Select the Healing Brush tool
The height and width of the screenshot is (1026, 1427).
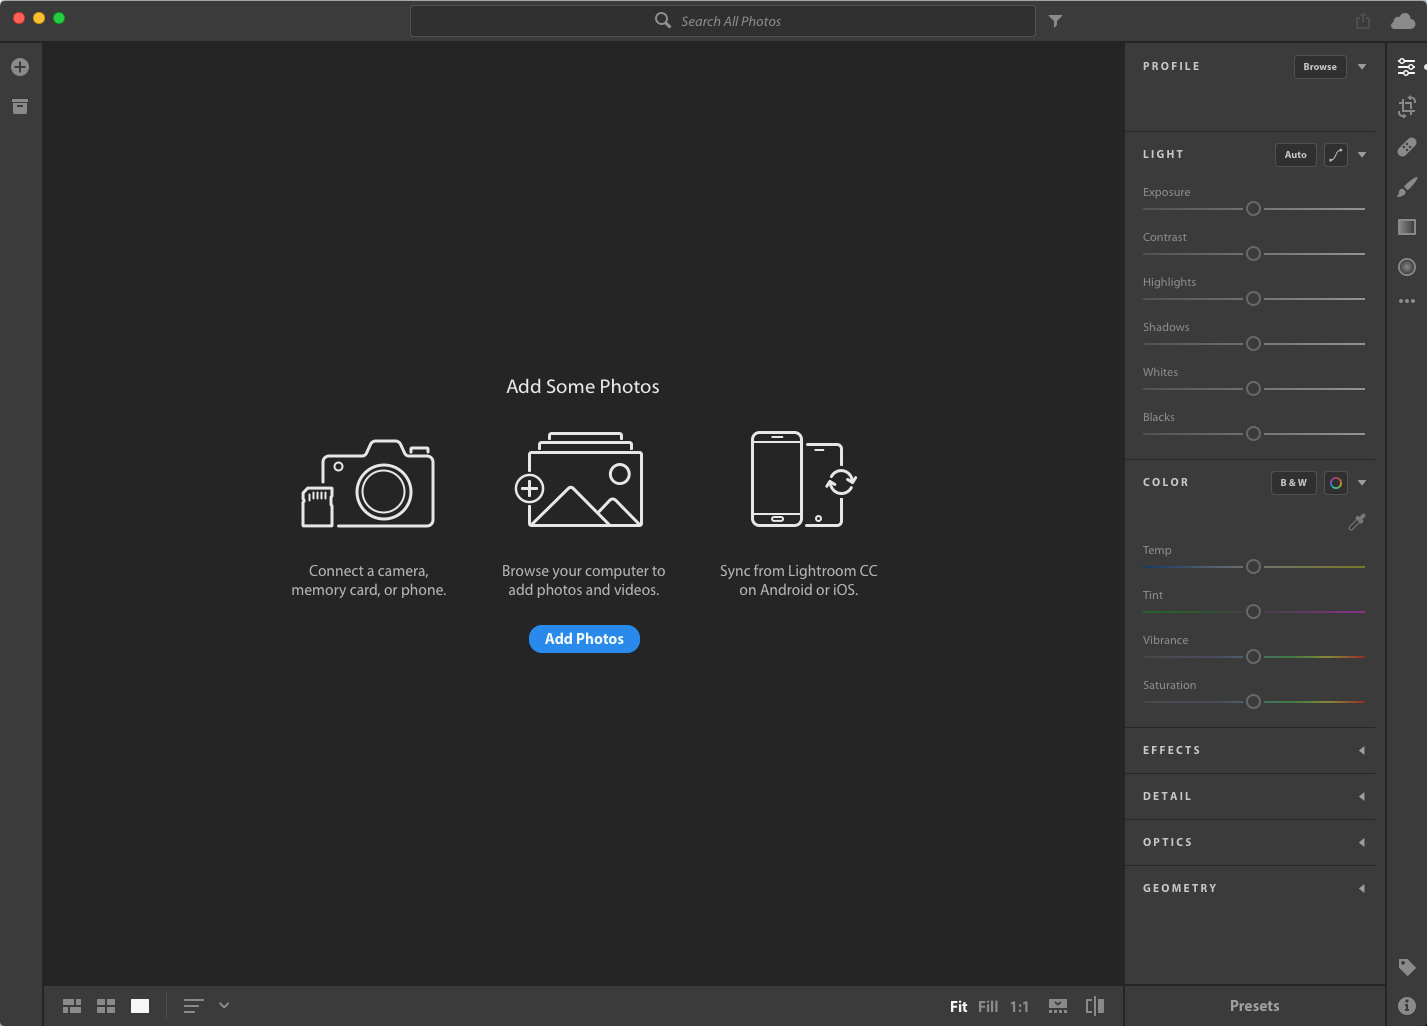tap(1407, 147)
